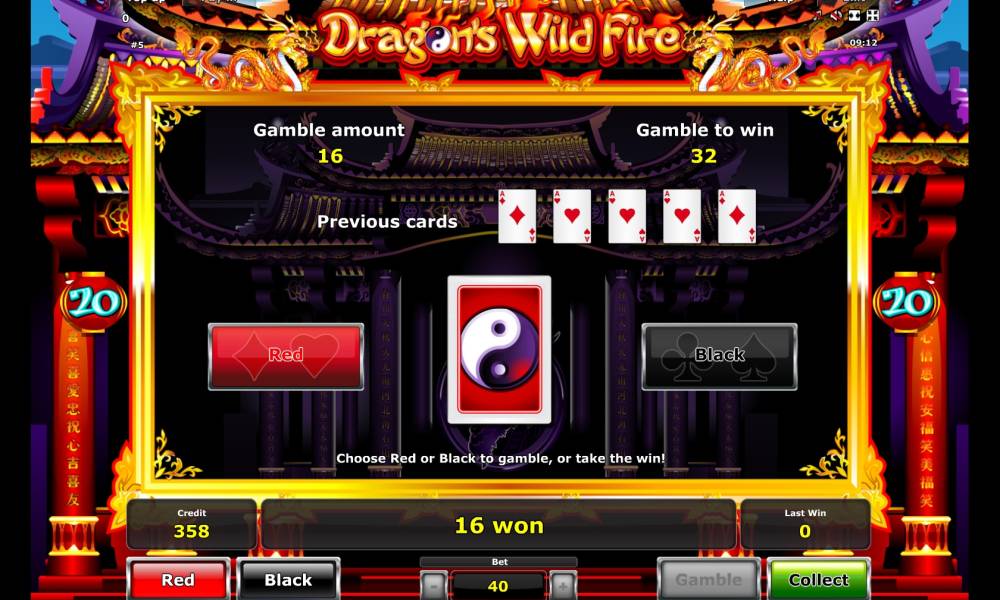
Task: Click the four-square grid icon at top right
Action: coord(873,15)
